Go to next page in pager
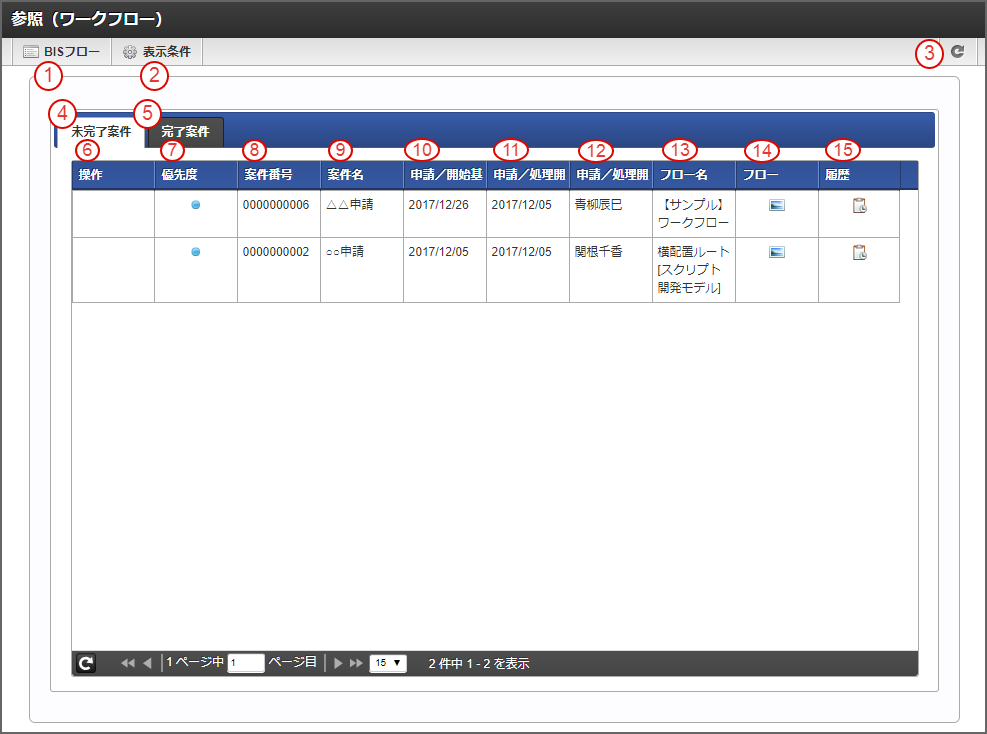 338,663
